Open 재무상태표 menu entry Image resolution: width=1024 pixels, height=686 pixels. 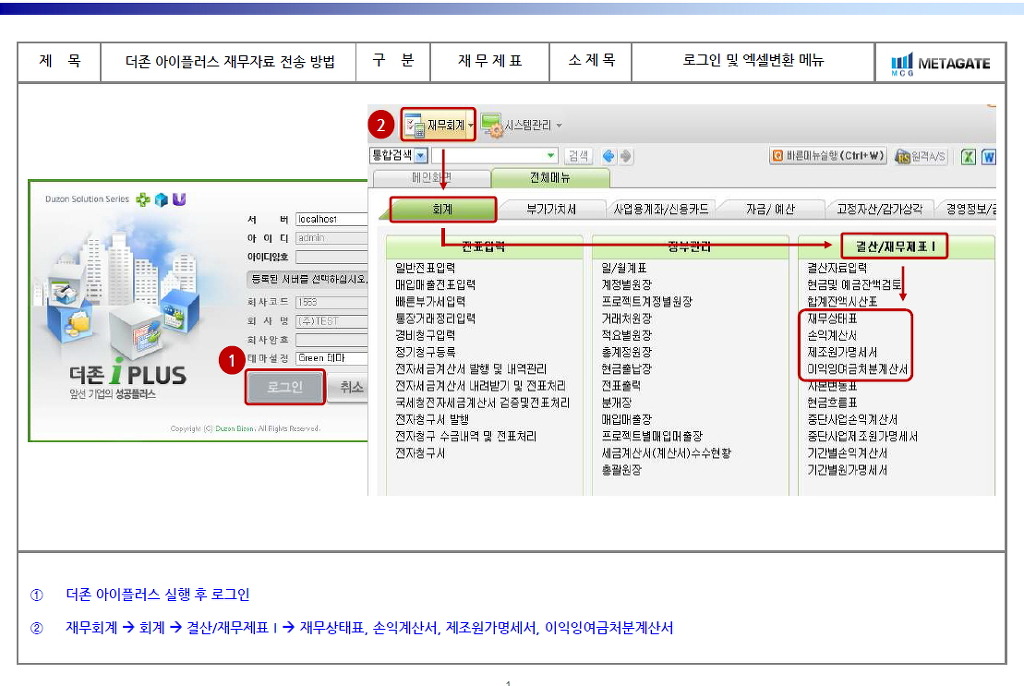pyautogui.click(x=832, y=319)
